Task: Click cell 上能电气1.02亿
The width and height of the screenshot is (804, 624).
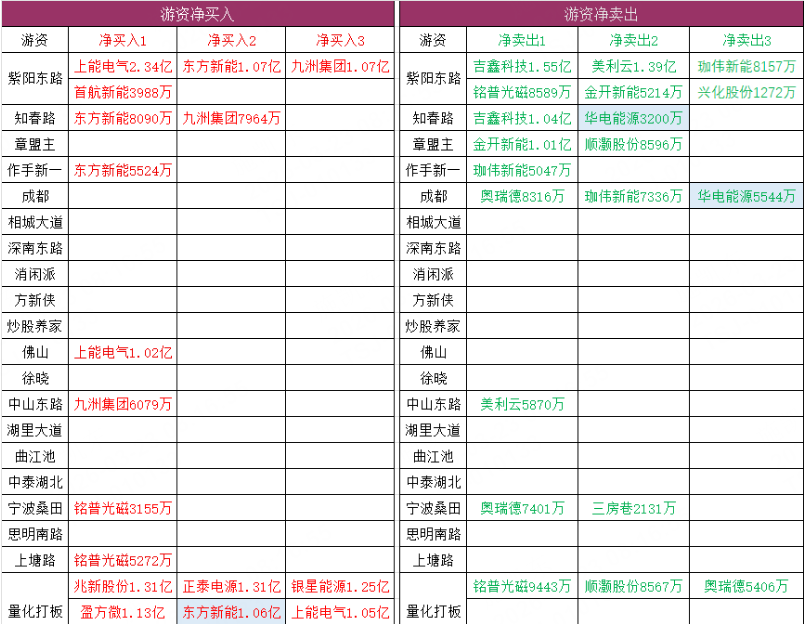Action: 123,352
